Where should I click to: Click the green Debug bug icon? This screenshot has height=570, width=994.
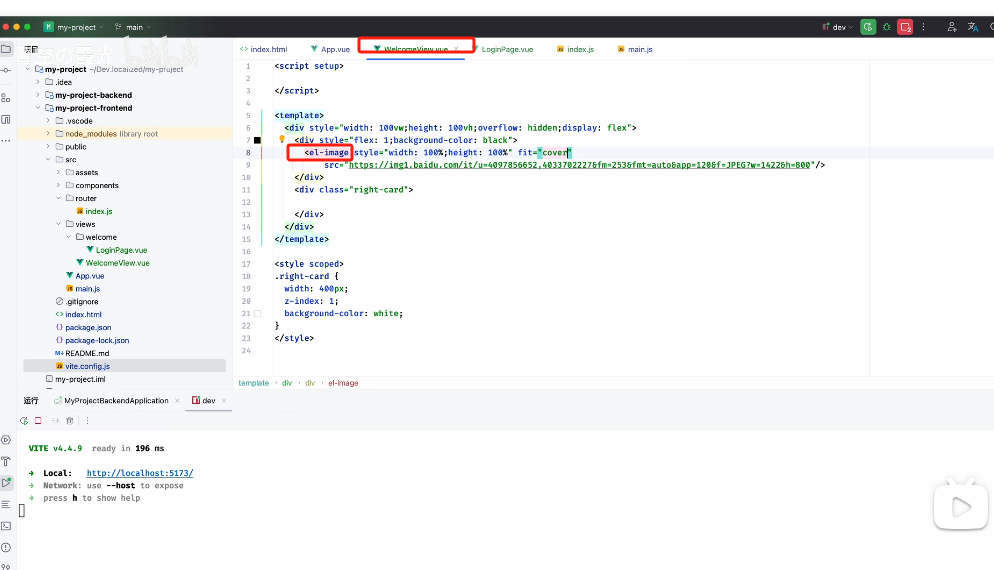click(887, 27)
